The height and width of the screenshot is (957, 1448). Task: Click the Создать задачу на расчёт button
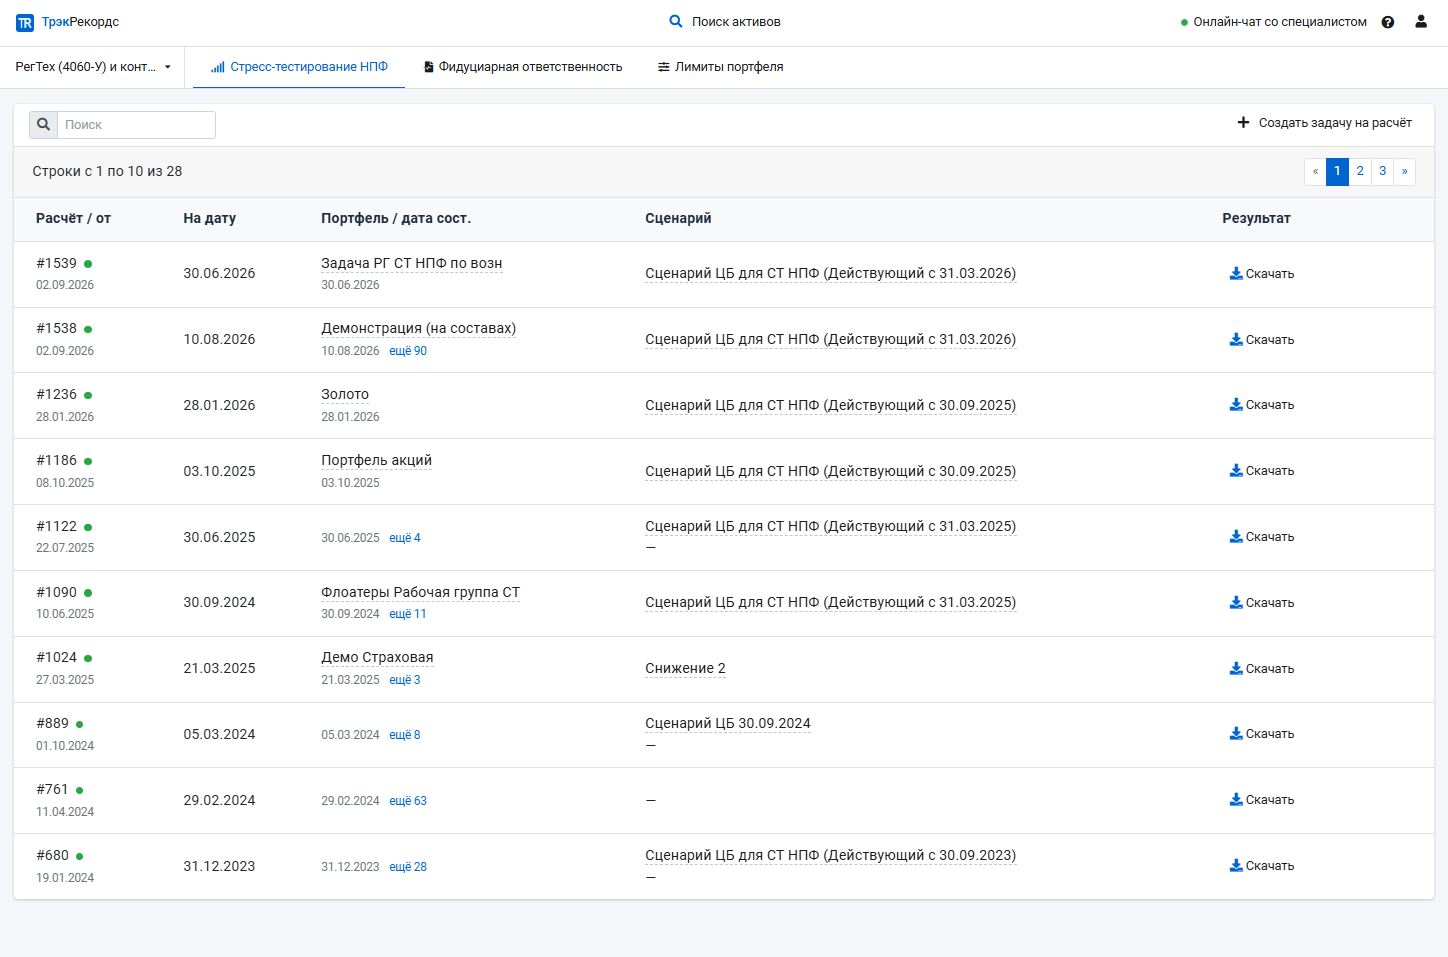tap(1324, 123)
